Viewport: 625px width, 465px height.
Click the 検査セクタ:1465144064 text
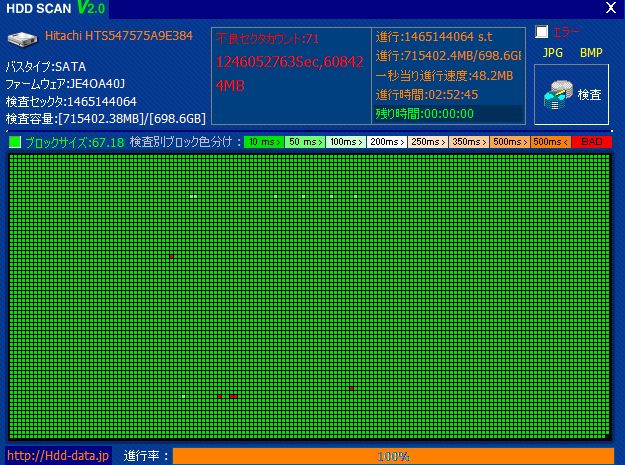click(x=71, y=102)
